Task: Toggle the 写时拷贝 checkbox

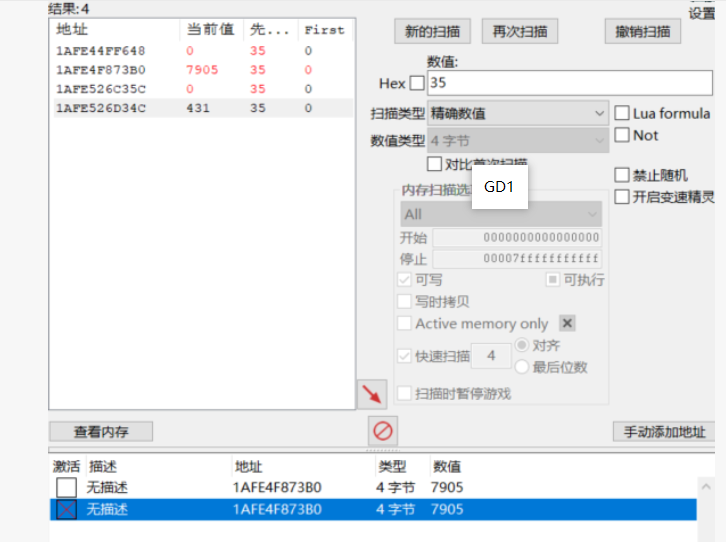Action: (404, 301)
